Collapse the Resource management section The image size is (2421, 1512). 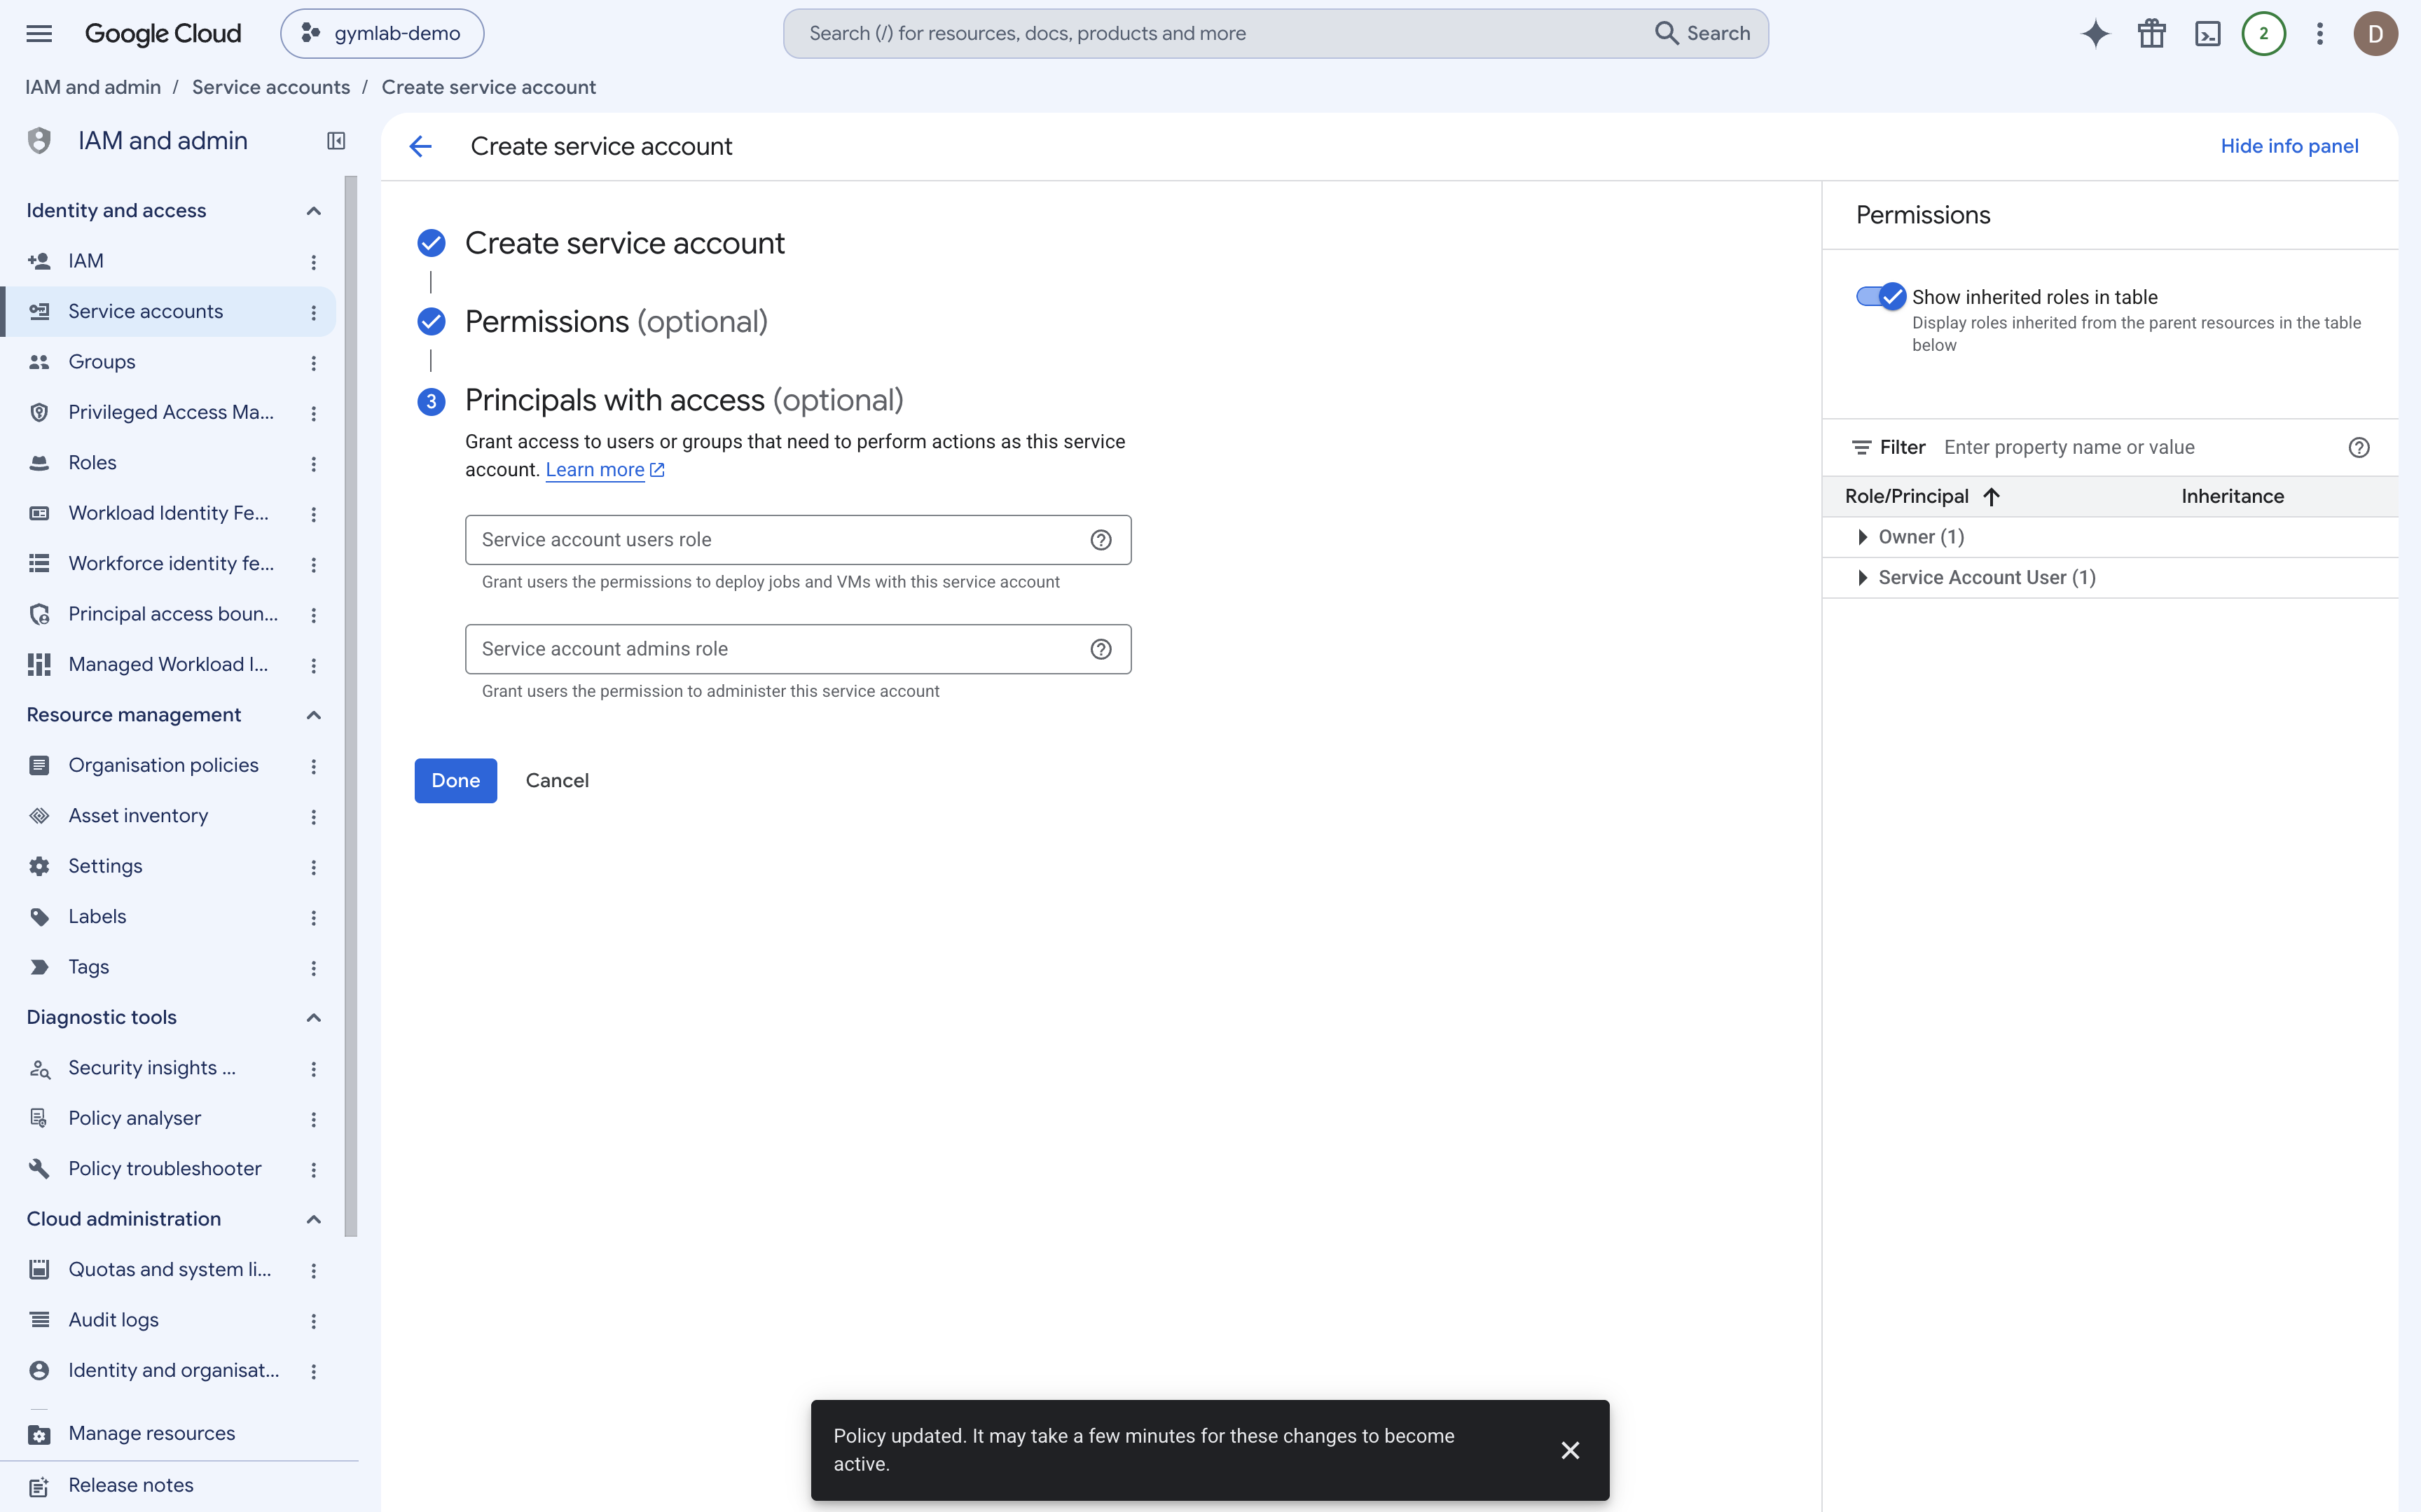point(313,715)
